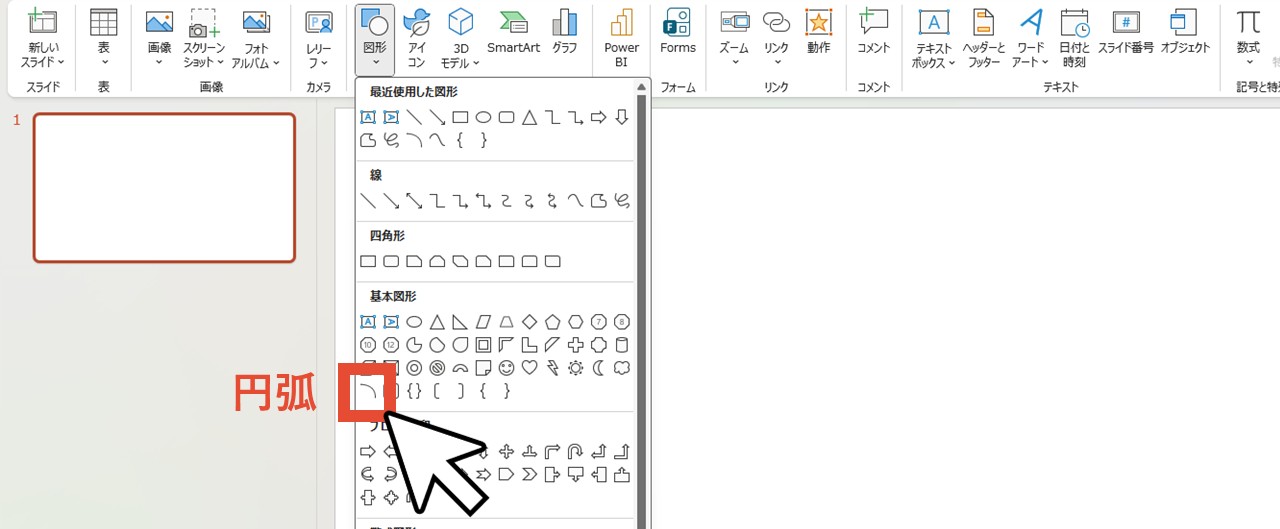The image size is (1280, 529).
Task: Select the cloud shape in basic shapes
Action: [x=621, y=368]
